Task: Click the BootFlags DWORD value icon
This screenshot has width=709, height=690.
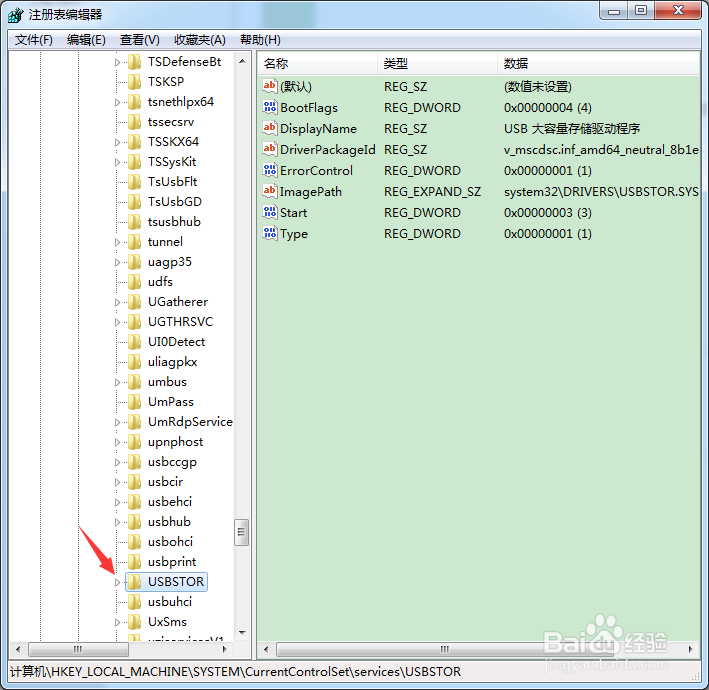Action: (269, 107)
